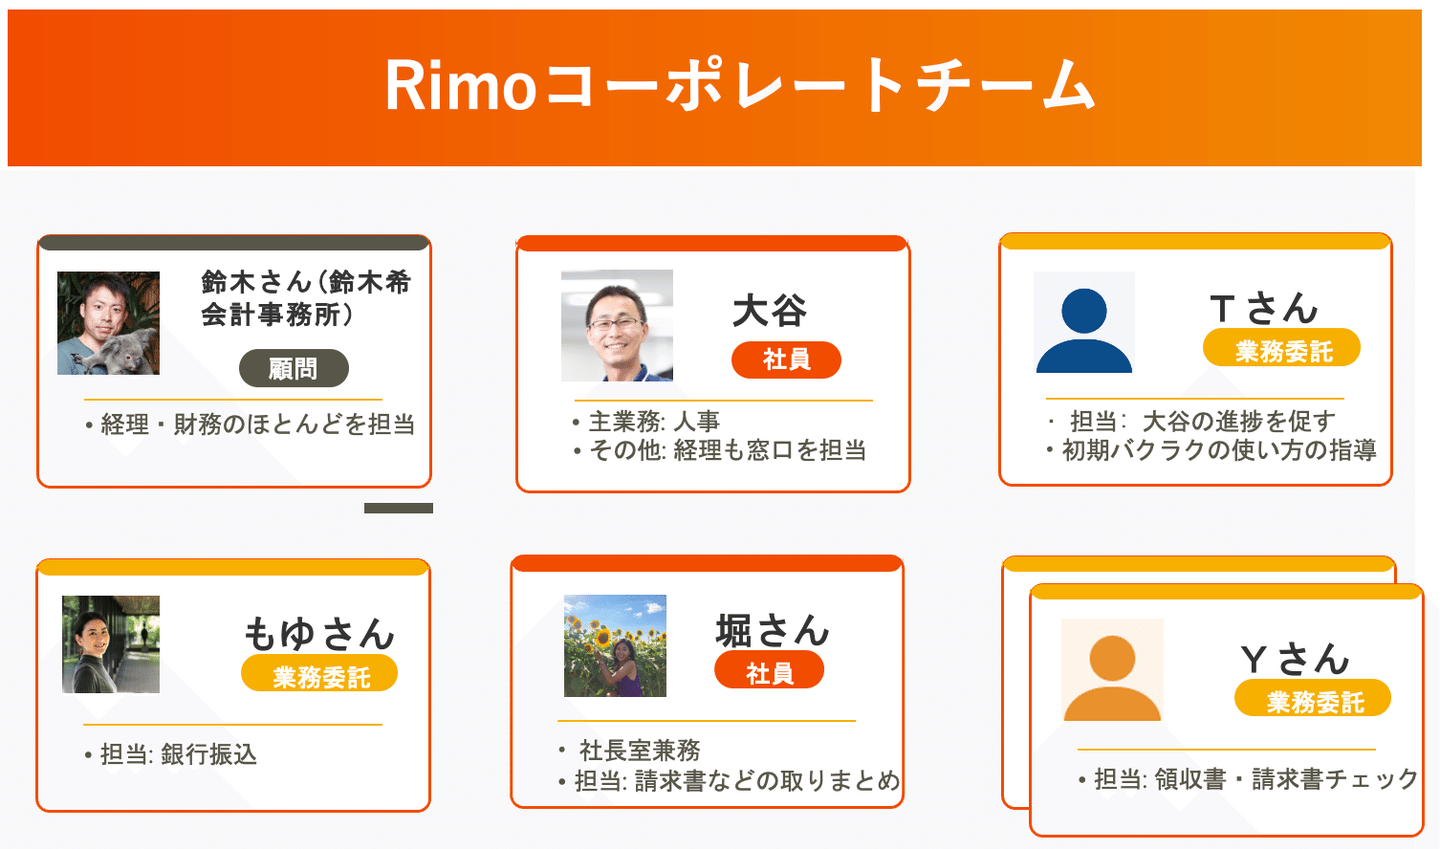Open the sunflower photo in 堀さん's card
Viewport: 1440px width, 849px height.
pyautogui.click(x=615, y=646)
